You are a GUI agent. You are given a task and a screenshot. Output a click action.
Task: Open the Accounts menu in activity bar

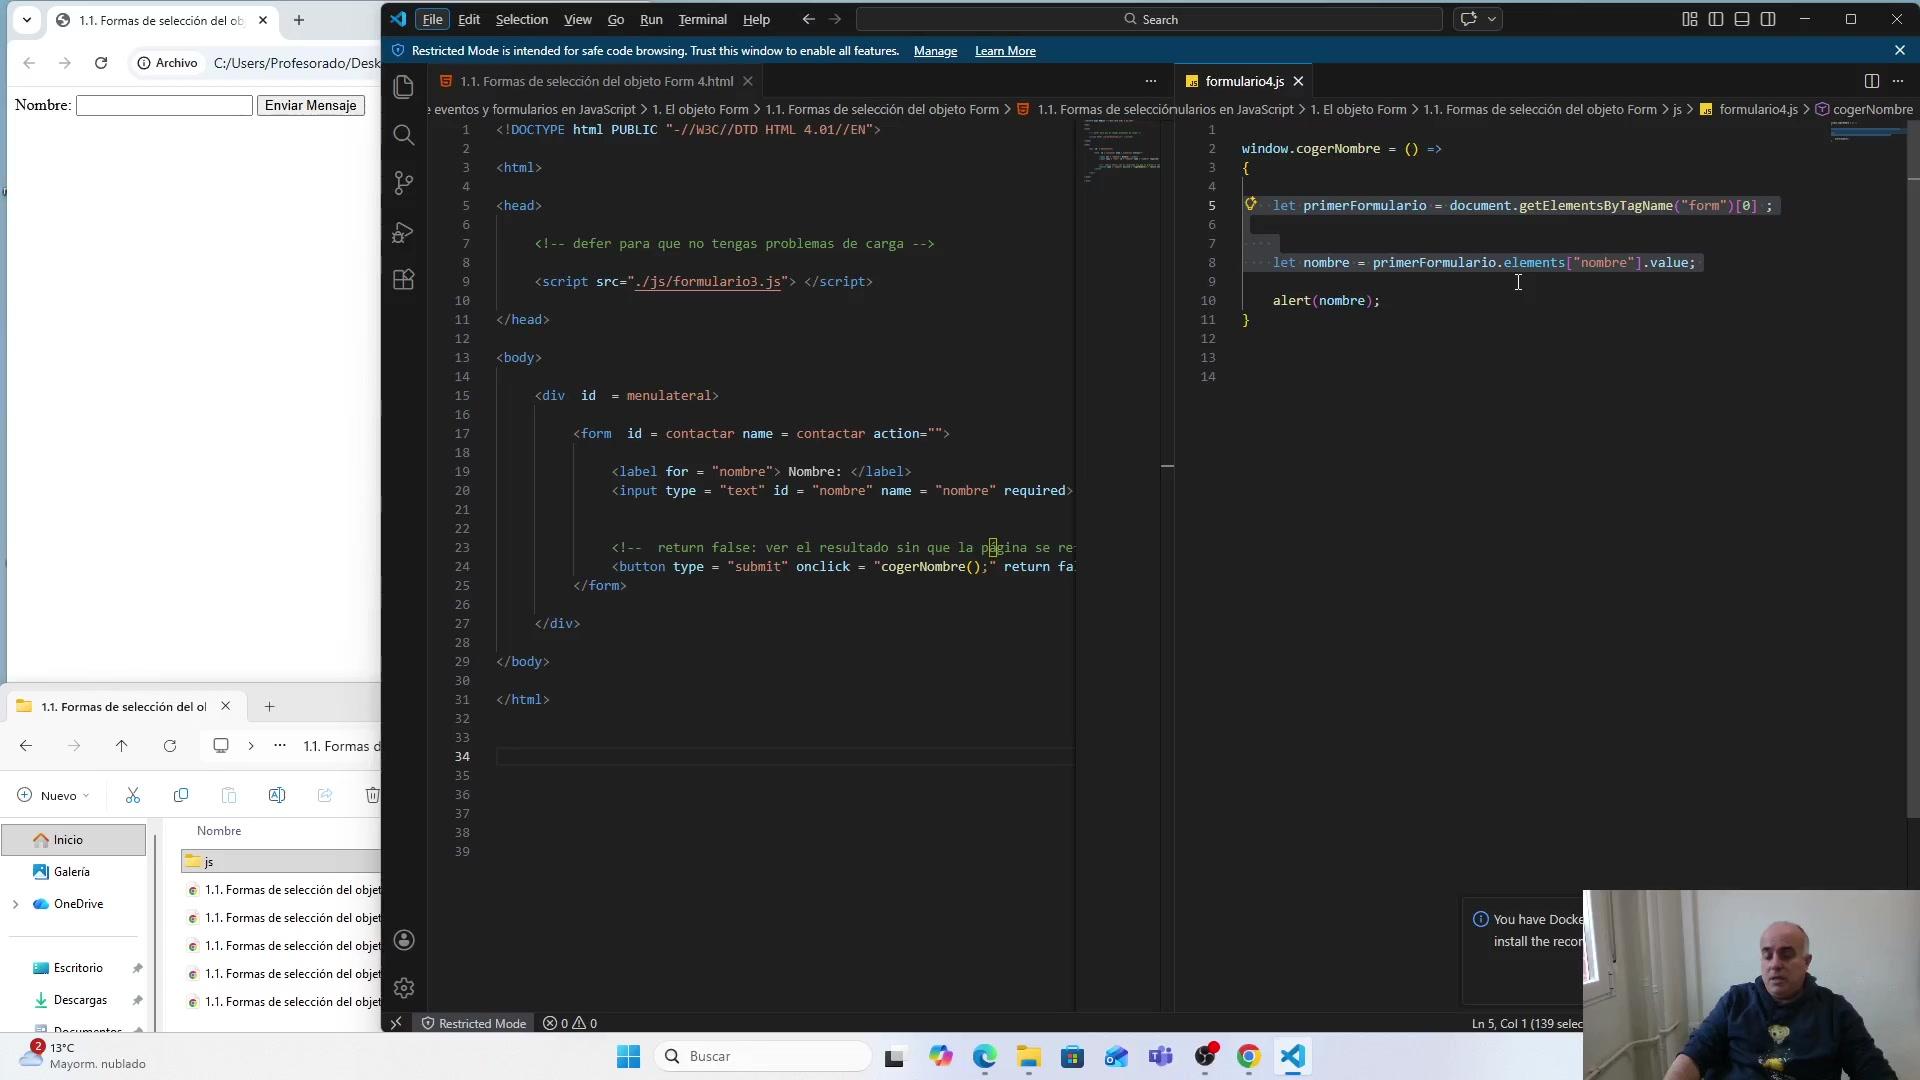404,940
